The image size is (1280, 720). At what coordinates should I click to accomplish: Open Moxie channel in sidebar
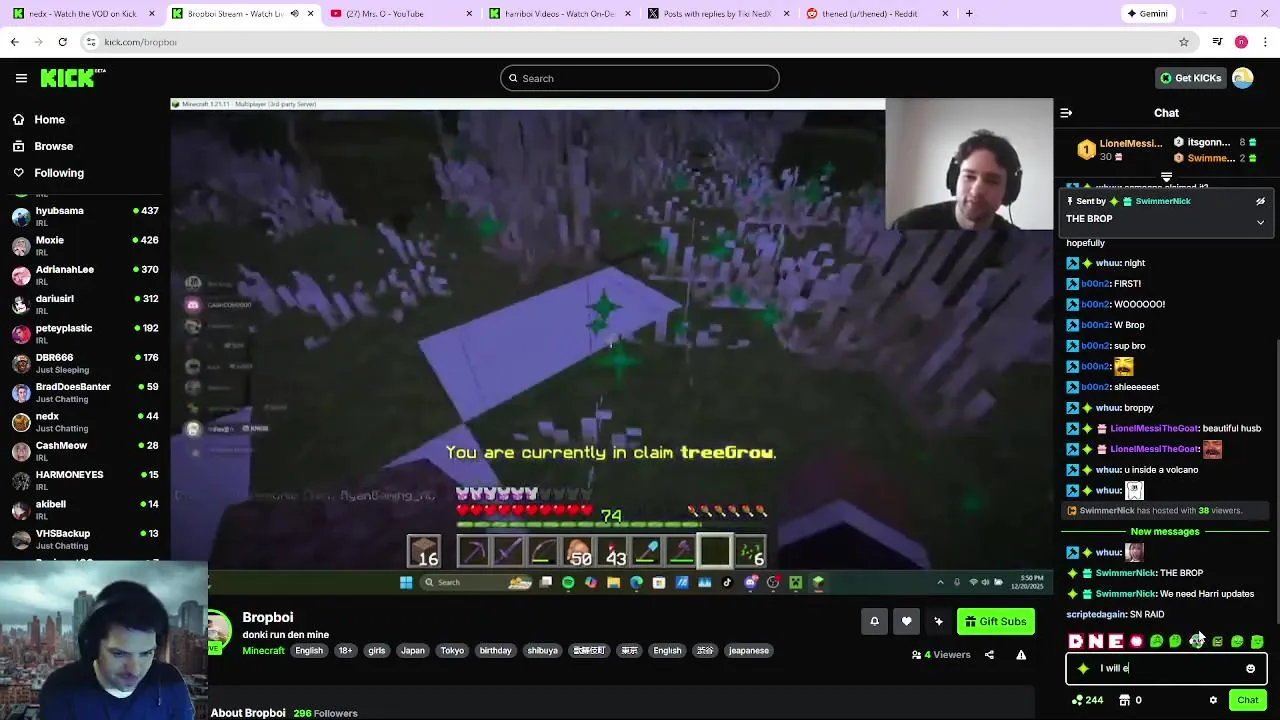(85, 245)
